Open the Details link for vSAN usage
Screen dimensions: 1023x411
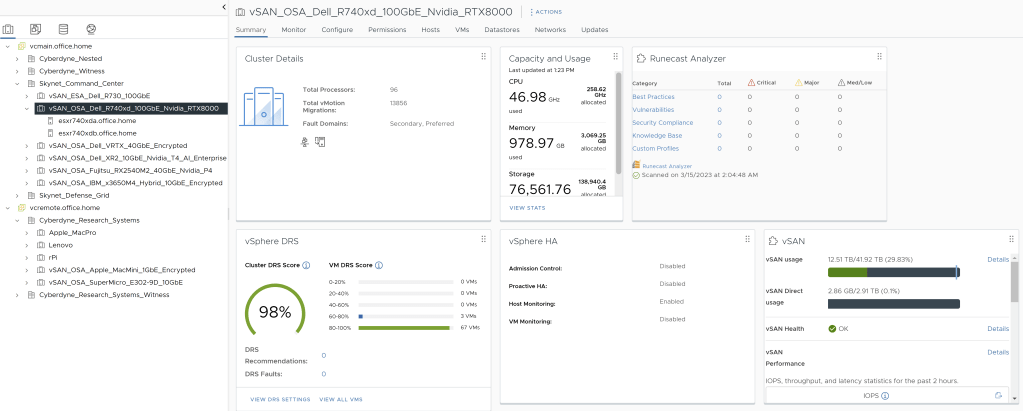pos(998,260)
